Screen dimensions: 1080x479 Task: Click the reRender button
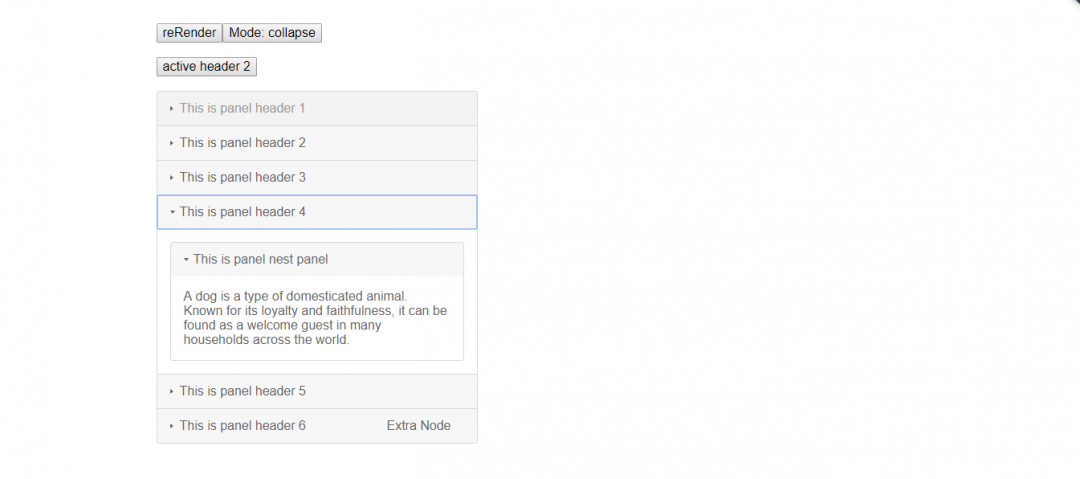(189, 33)
